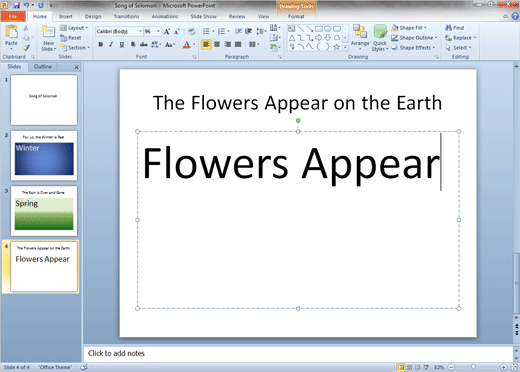Switch to the Insert tab
Viewport: 520px width, 372px height.
(66, 16)
